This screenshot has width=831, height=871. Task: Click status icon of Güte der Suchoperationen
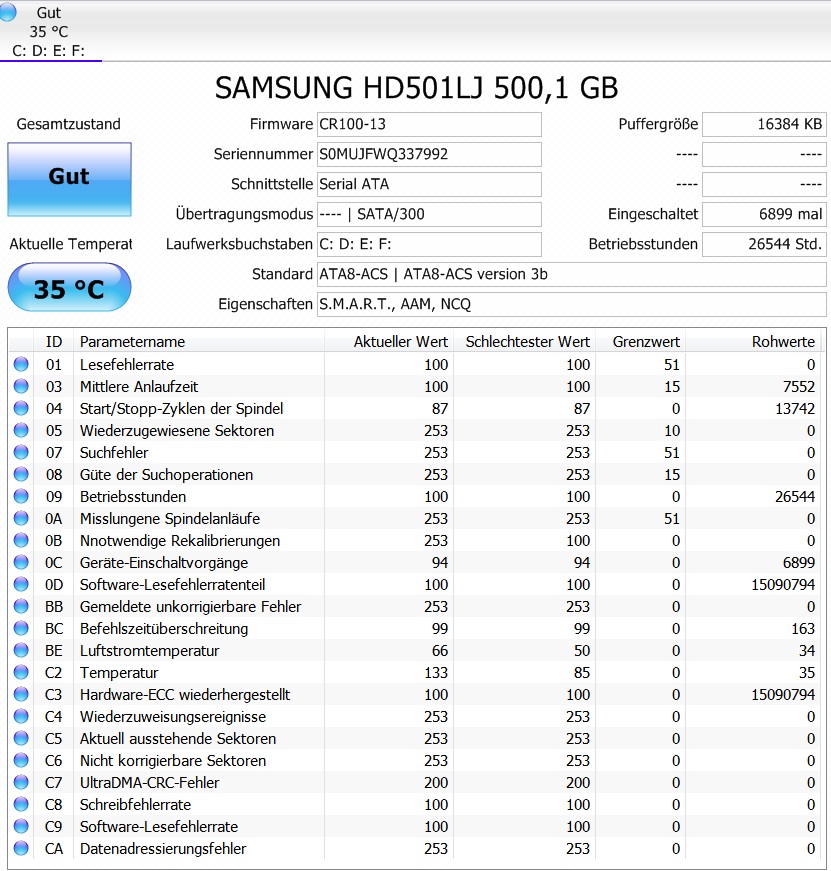(21, 474)
